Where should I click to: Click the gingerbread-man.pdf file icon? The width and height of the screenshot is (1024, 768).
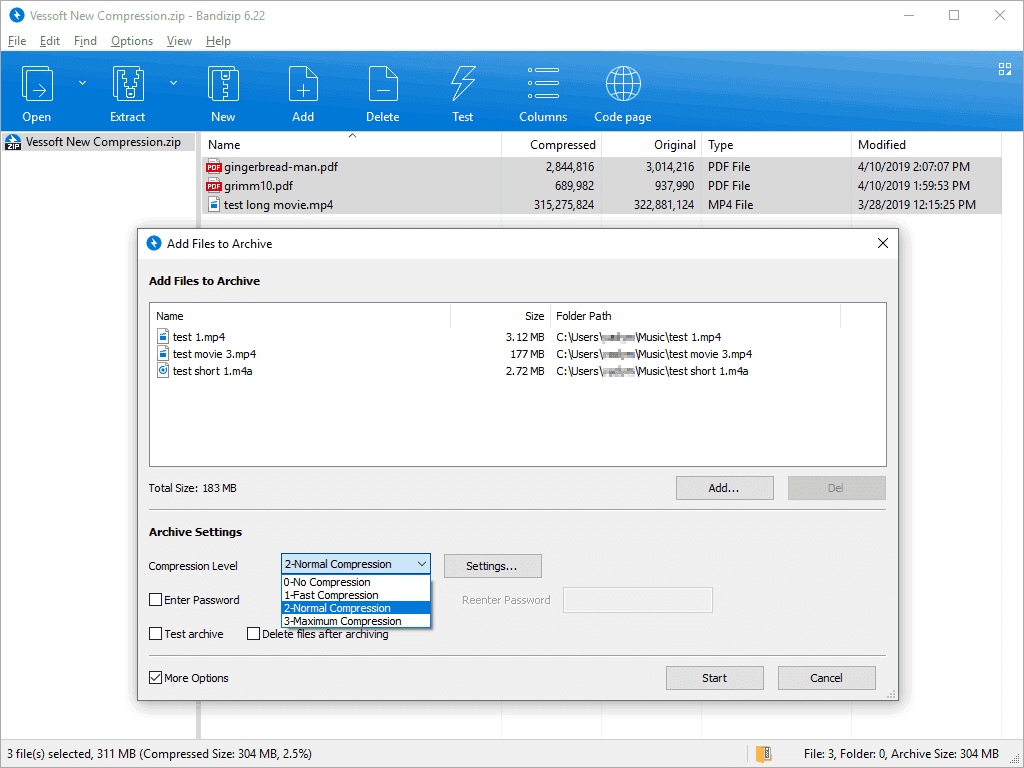click(214, 167)
